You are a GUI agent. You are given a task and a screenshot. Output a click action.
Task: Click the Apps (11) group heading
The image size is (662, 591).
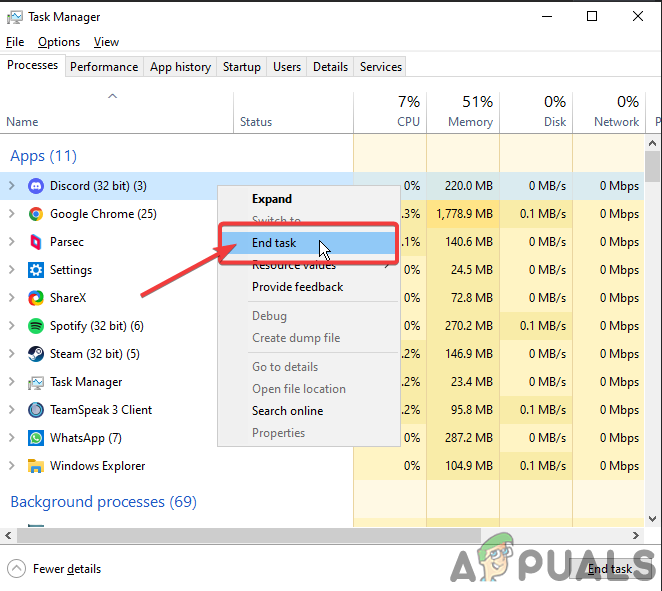pos(43,156)
